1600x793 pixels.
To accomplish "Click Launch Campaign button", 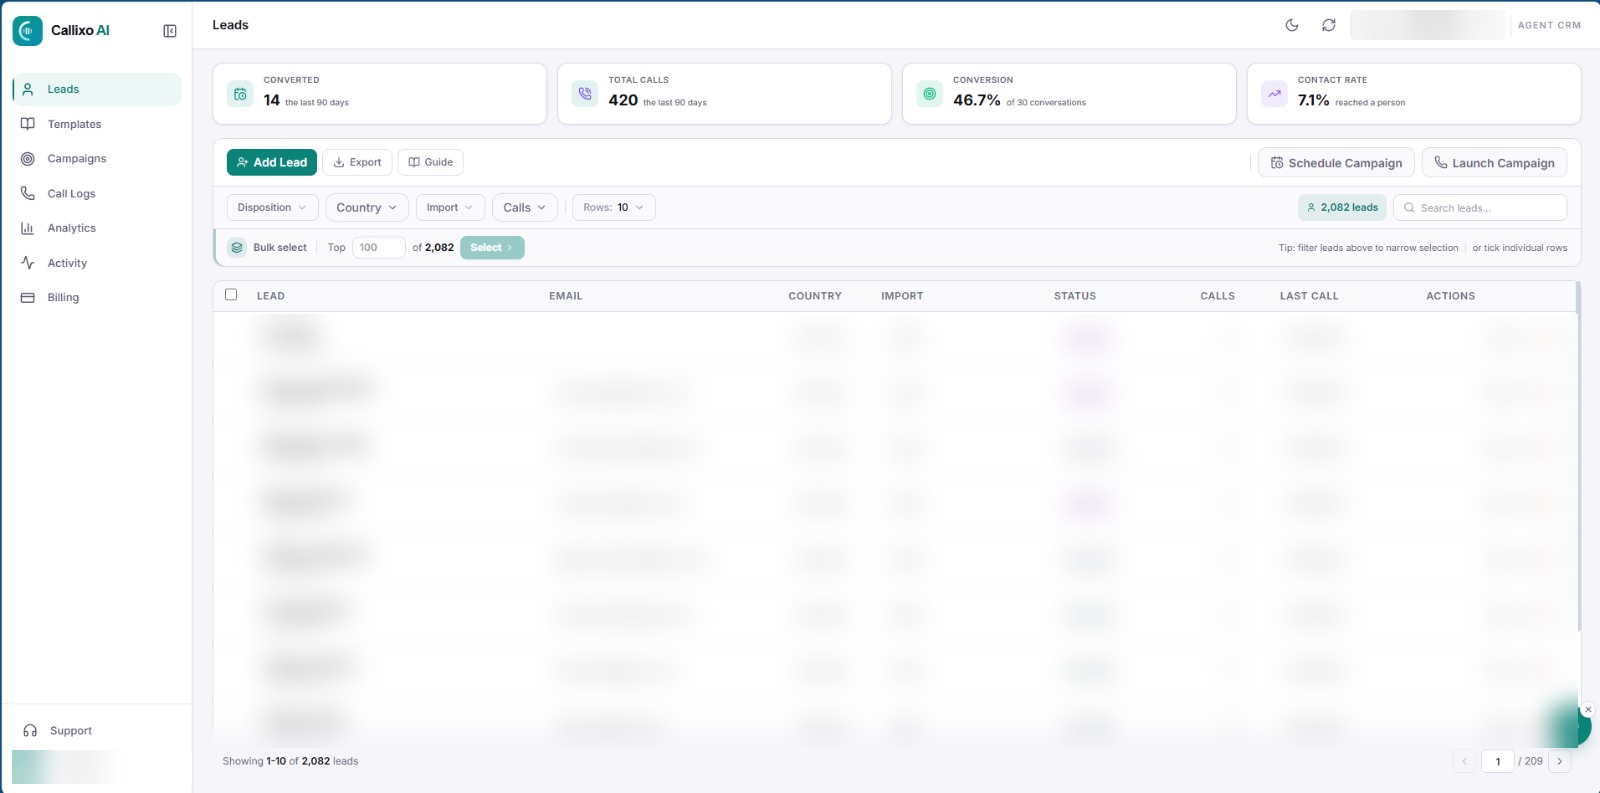I will point(1494,163).
